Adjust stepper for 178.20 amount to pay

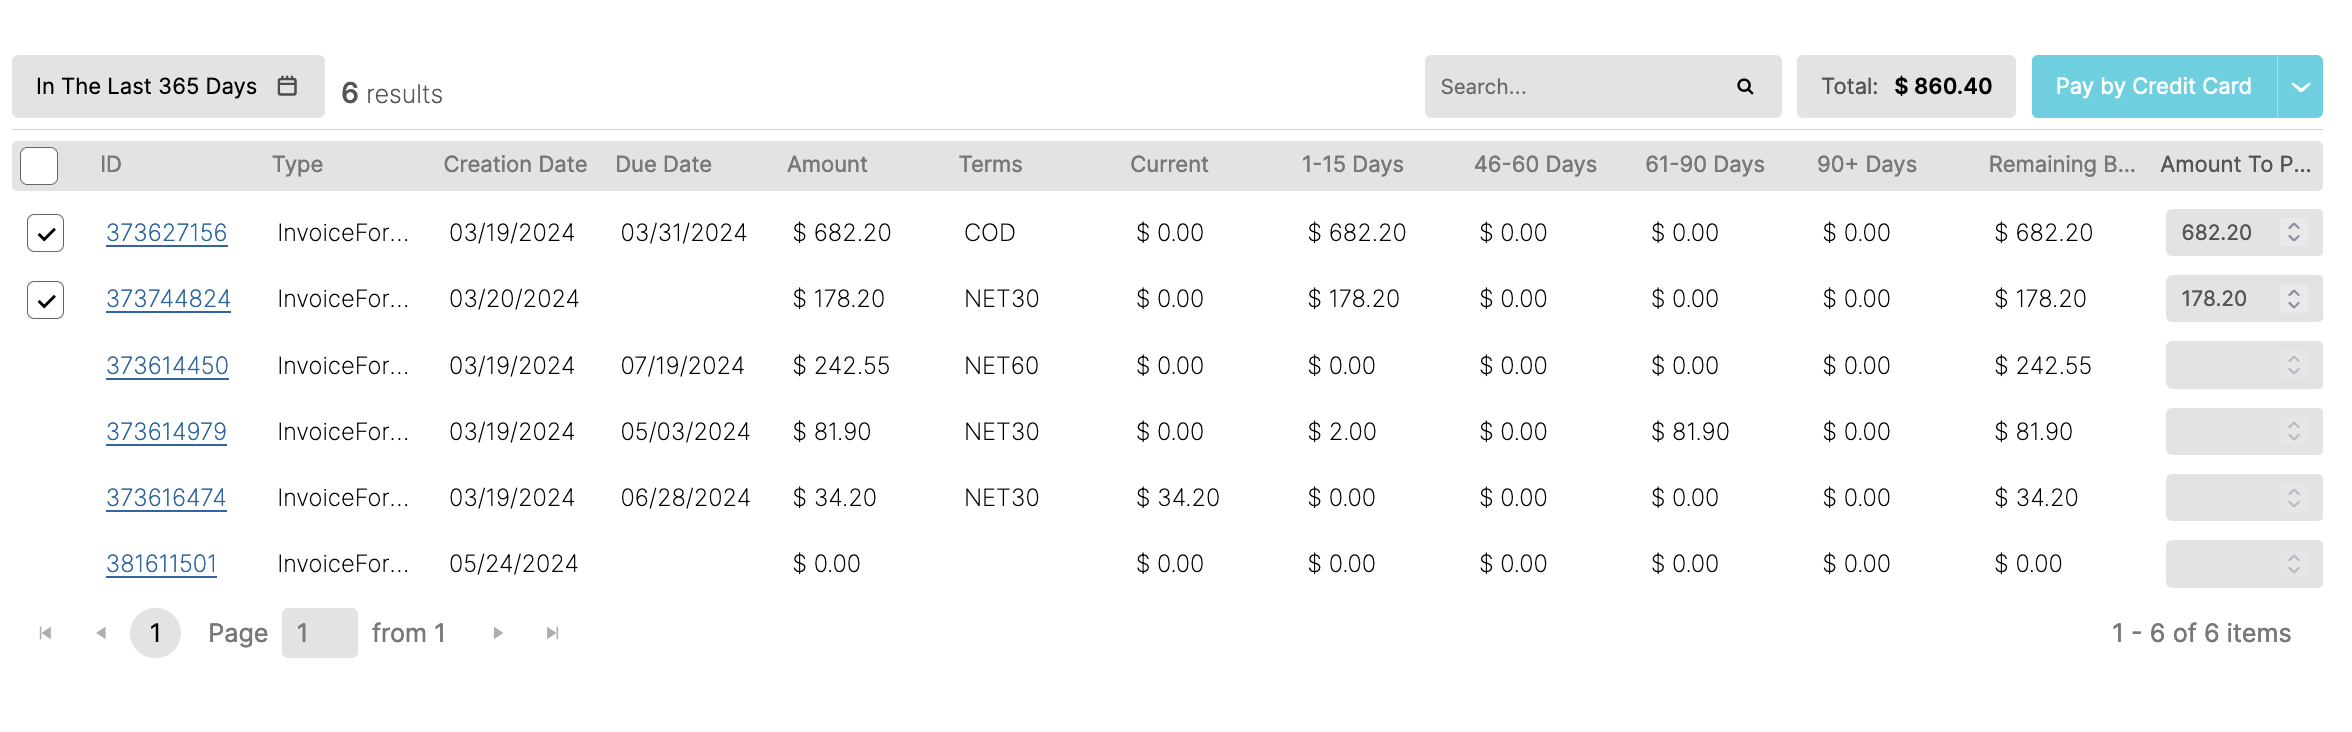(2294, 299)
